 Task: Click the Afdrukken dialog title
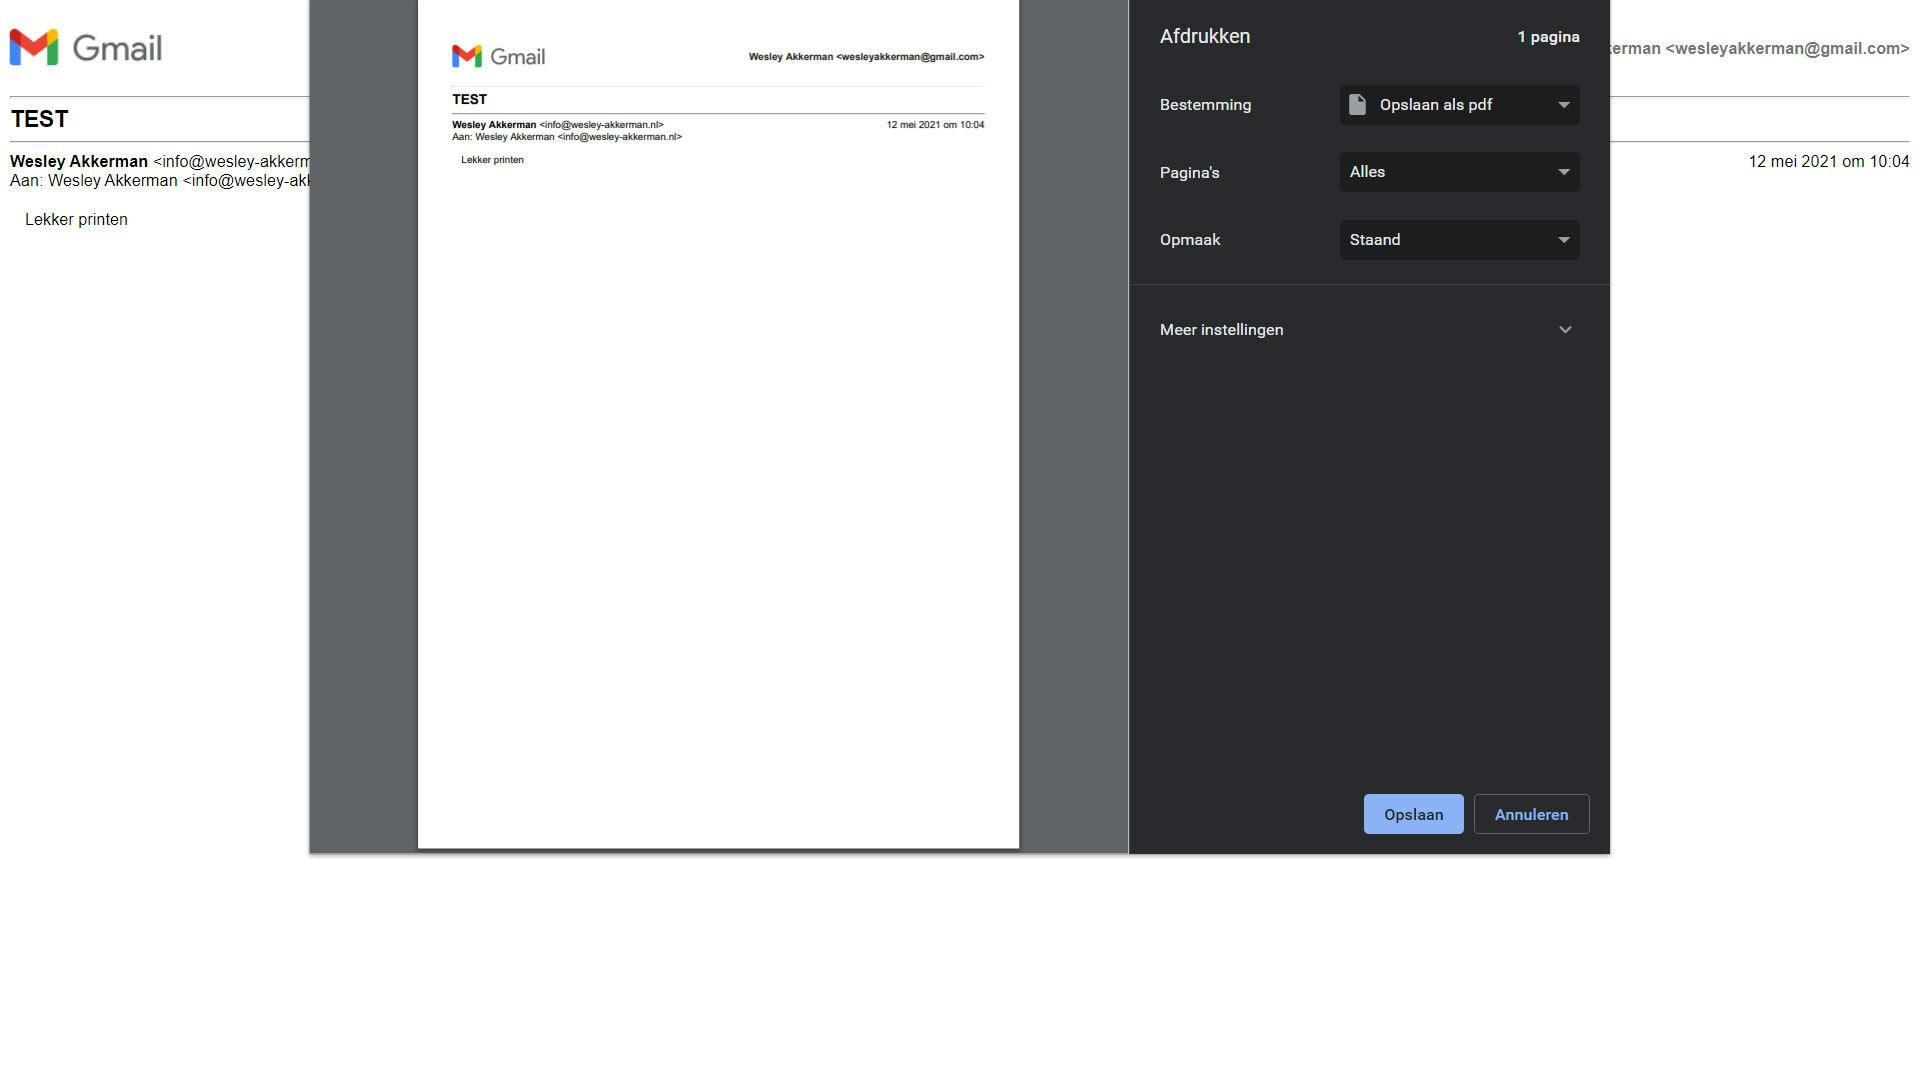pyautogui.click(x=1204, y=37)
